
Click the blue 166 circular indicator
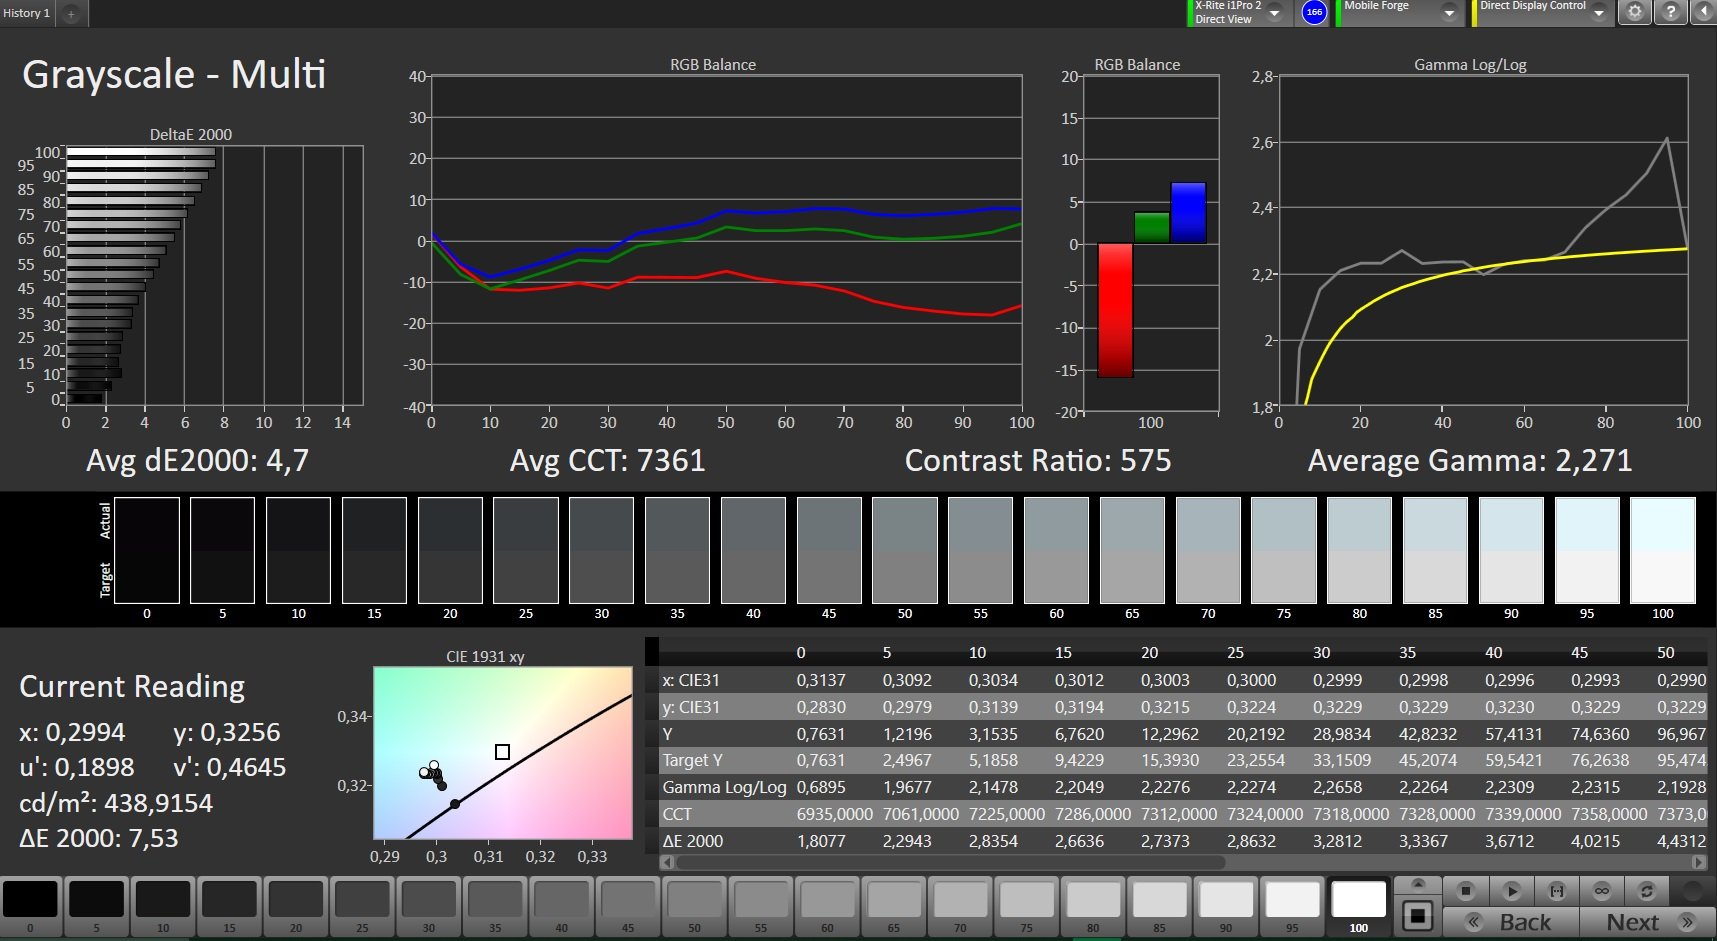[x=1314, y=13]
